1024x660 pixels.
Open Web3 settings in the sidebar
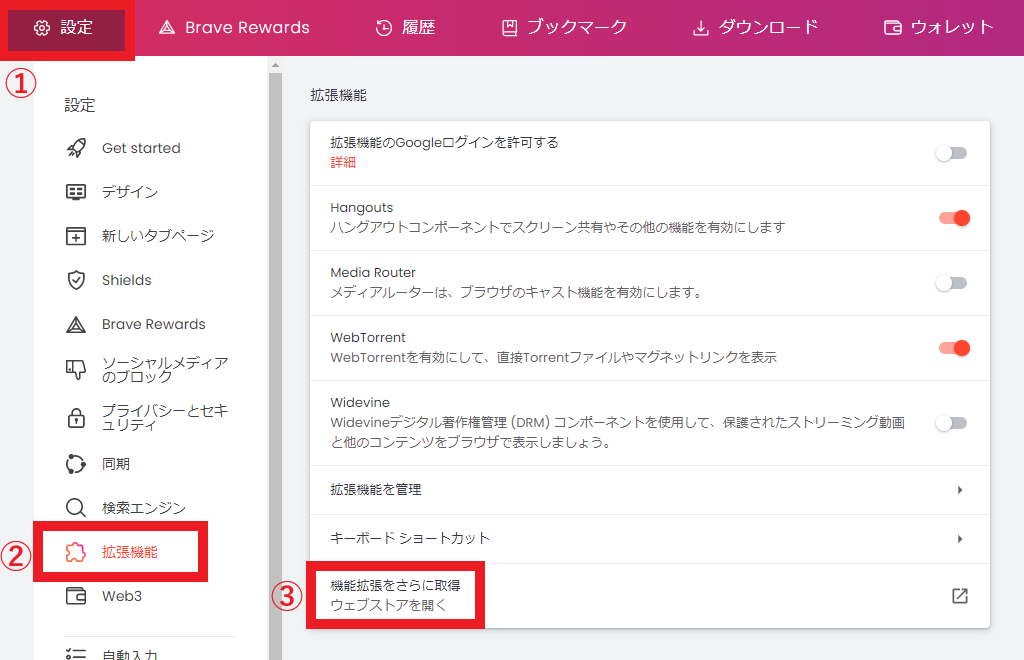[122, 596]
